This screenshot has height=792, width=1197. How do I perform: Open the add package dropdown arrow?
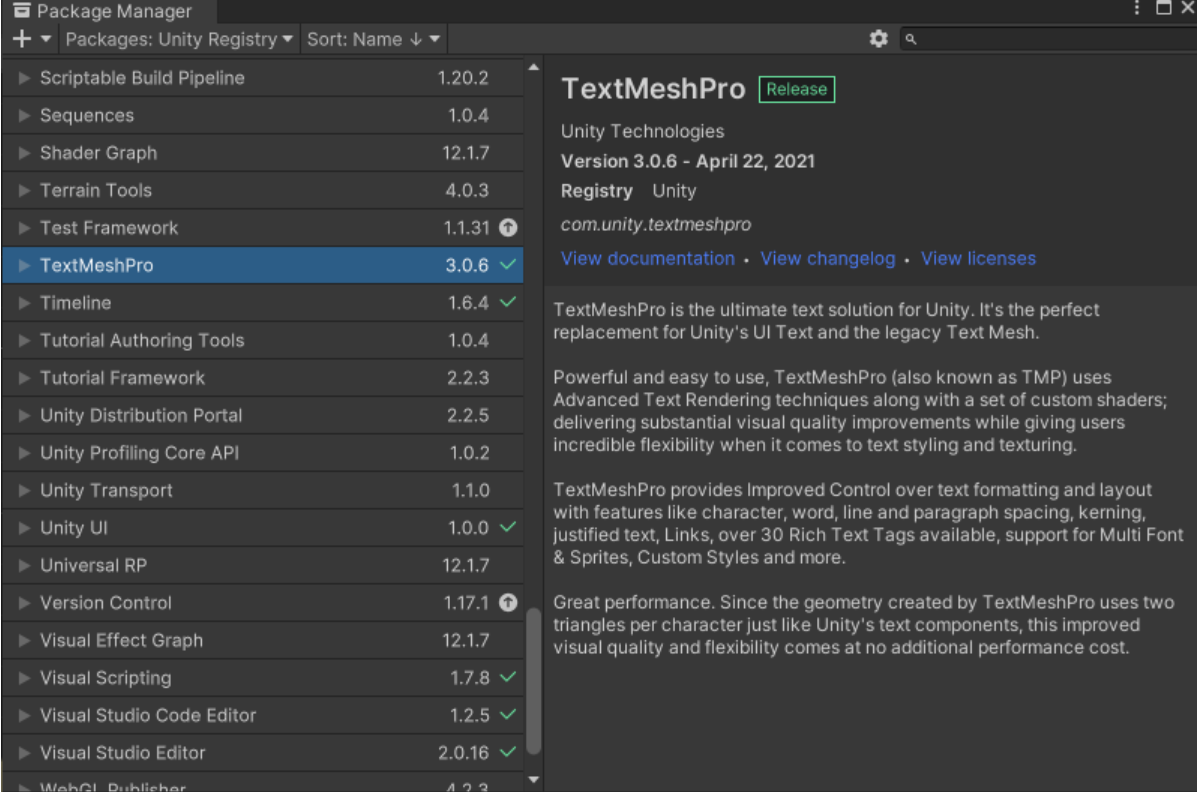(x=46, y=39)
